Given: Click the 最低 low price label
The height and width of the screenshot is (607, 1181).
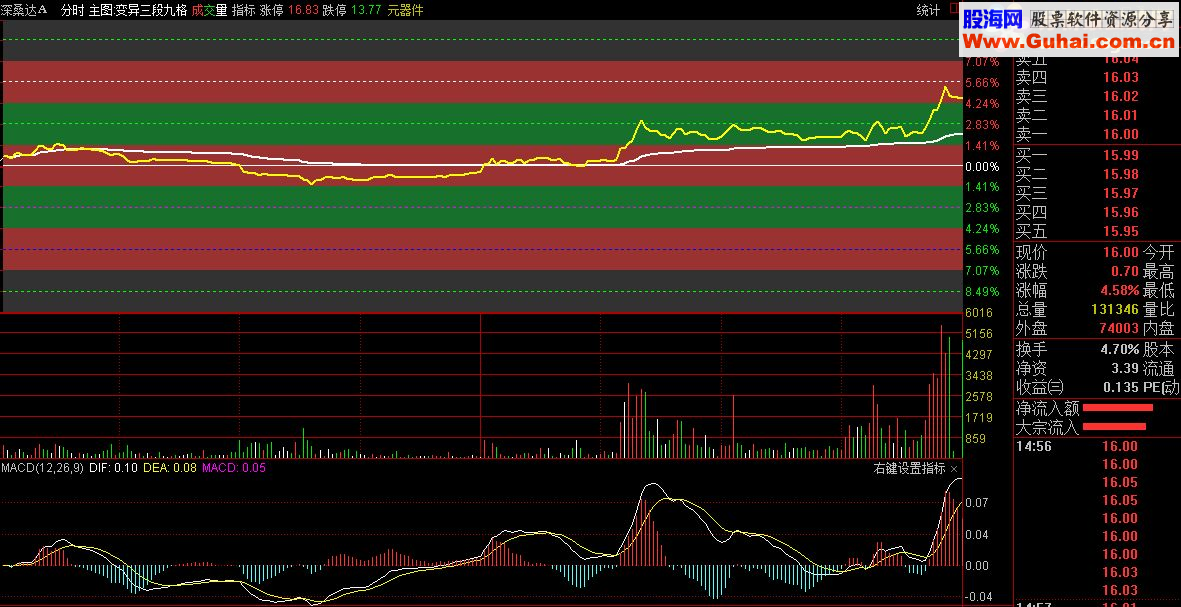Looking at the screenshot, I should click(1158, 290).
